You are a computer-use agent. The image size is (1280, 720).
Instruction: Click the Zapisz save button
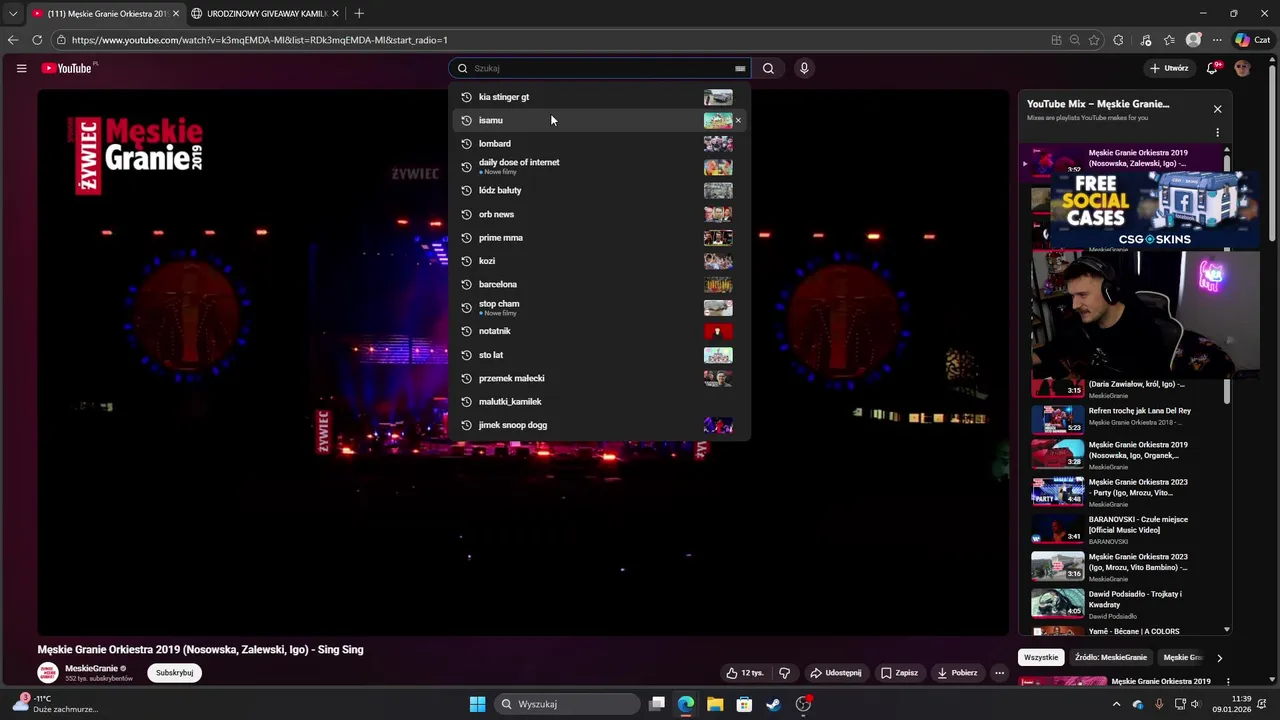pos(899,673)
